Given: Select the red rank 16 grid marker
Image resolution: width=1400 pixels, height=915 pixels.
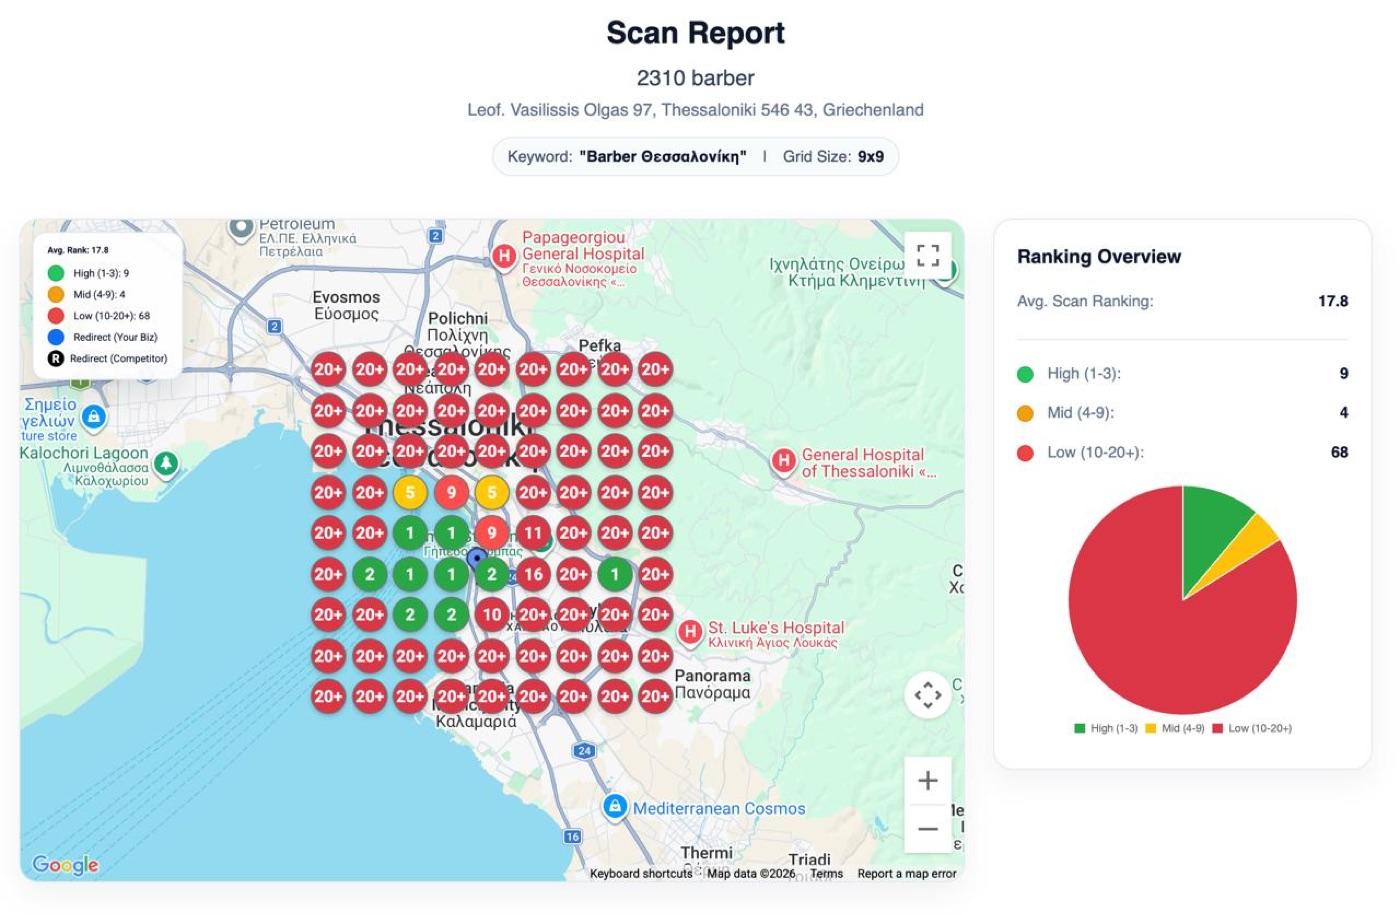Looking at the screenshot, I should pos(533,574).
